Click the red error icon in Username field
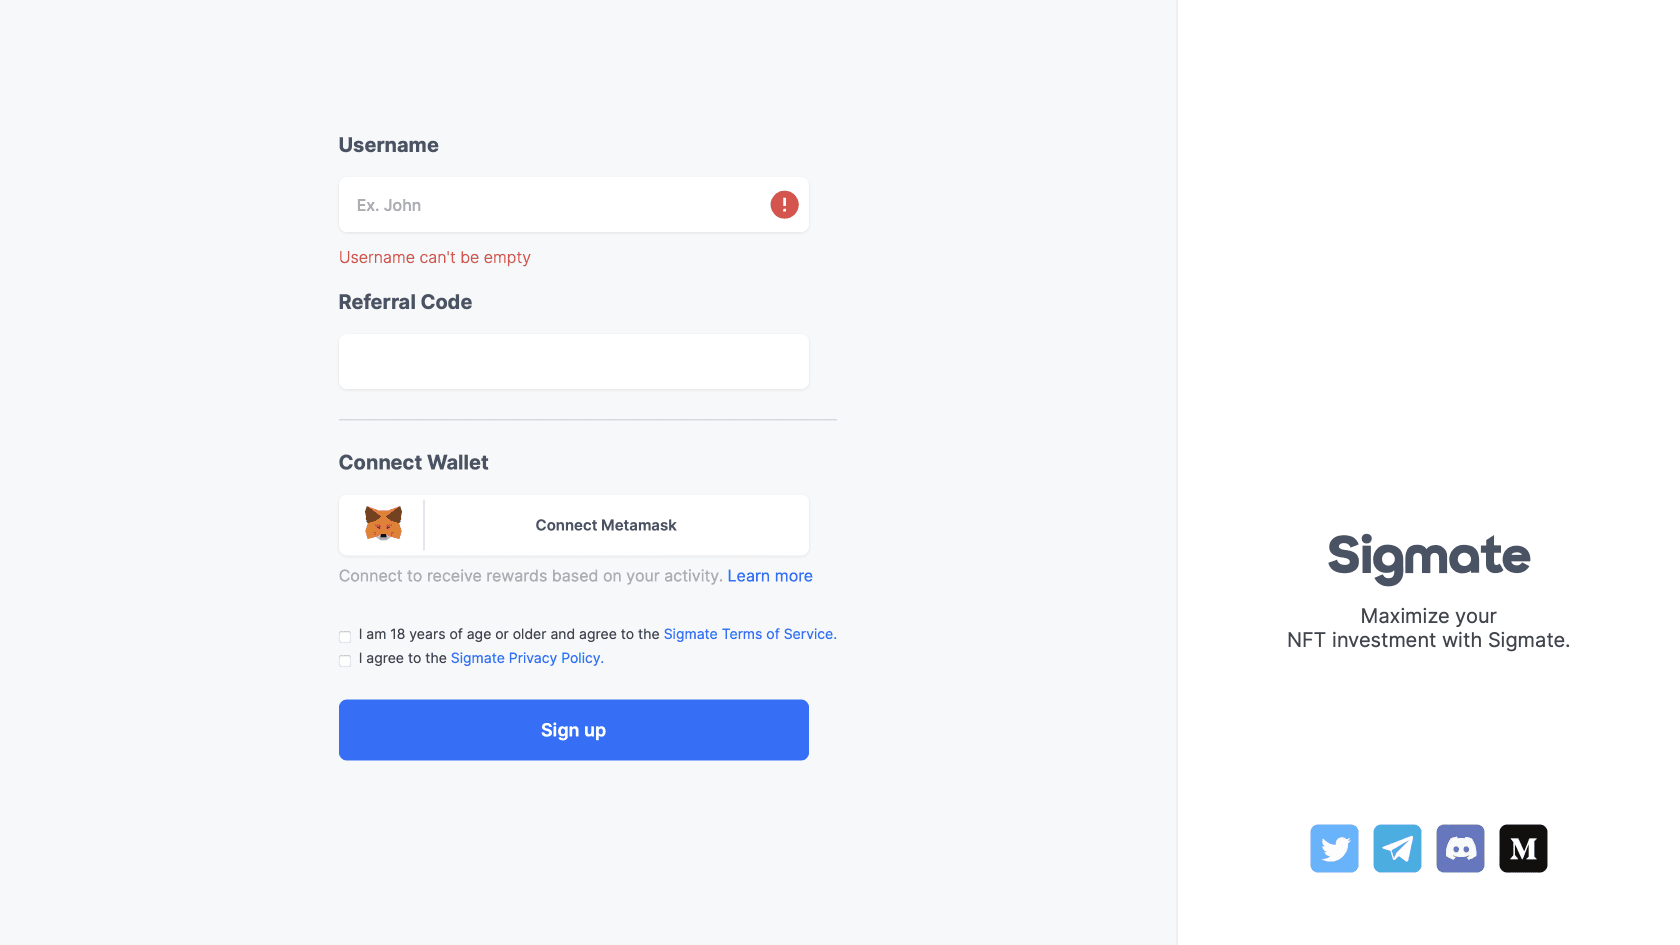Screen dimensions: 1680x945 (x=784, y=204)
